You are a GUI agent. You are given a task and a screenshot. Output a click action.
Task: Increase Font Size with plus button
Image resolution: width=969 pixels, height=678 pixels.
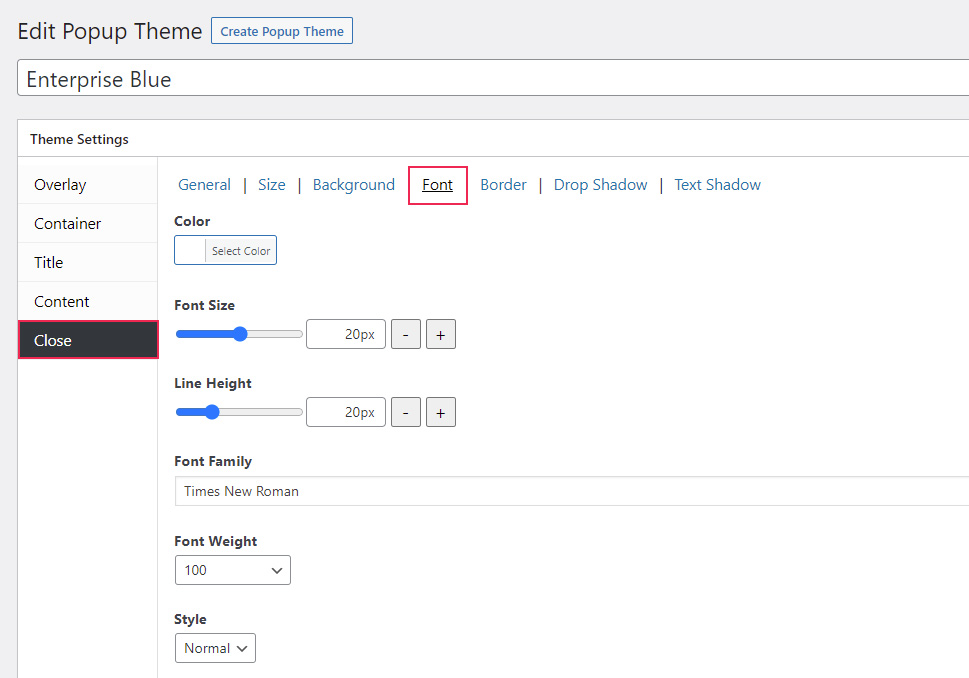[x=440, y=334]
